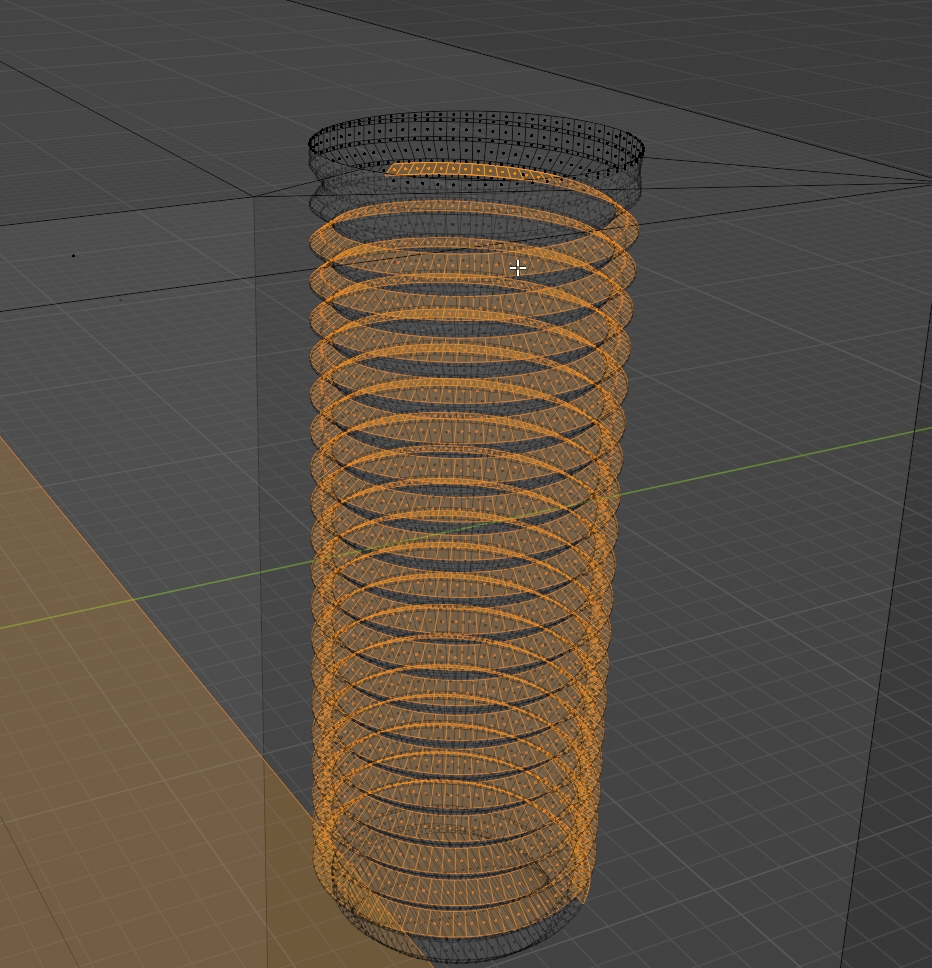The height and width of the screenshot is (968, 932).
Task: Select the large orange face in the lower-left corner
Action: [120, 780]
